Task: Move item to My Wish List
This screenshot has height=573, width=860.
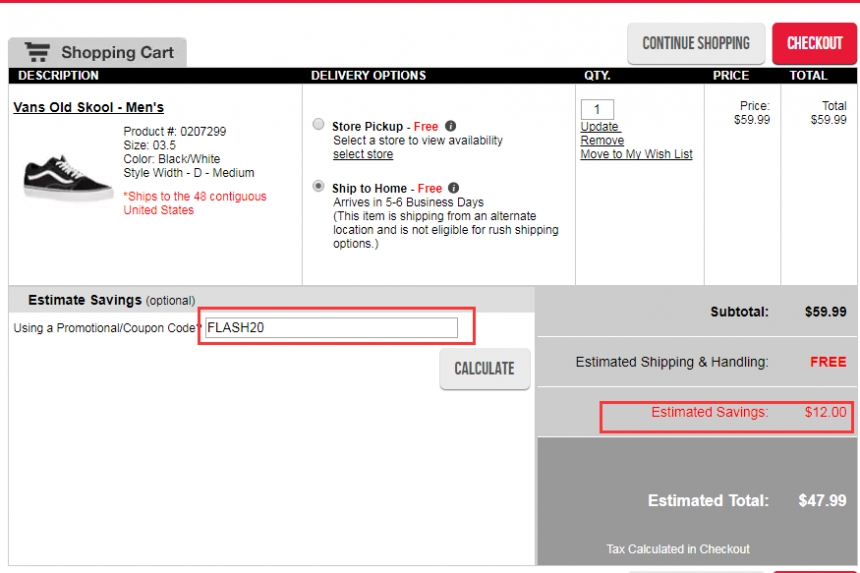Action: pyautogui.click(x=636, y=154)
